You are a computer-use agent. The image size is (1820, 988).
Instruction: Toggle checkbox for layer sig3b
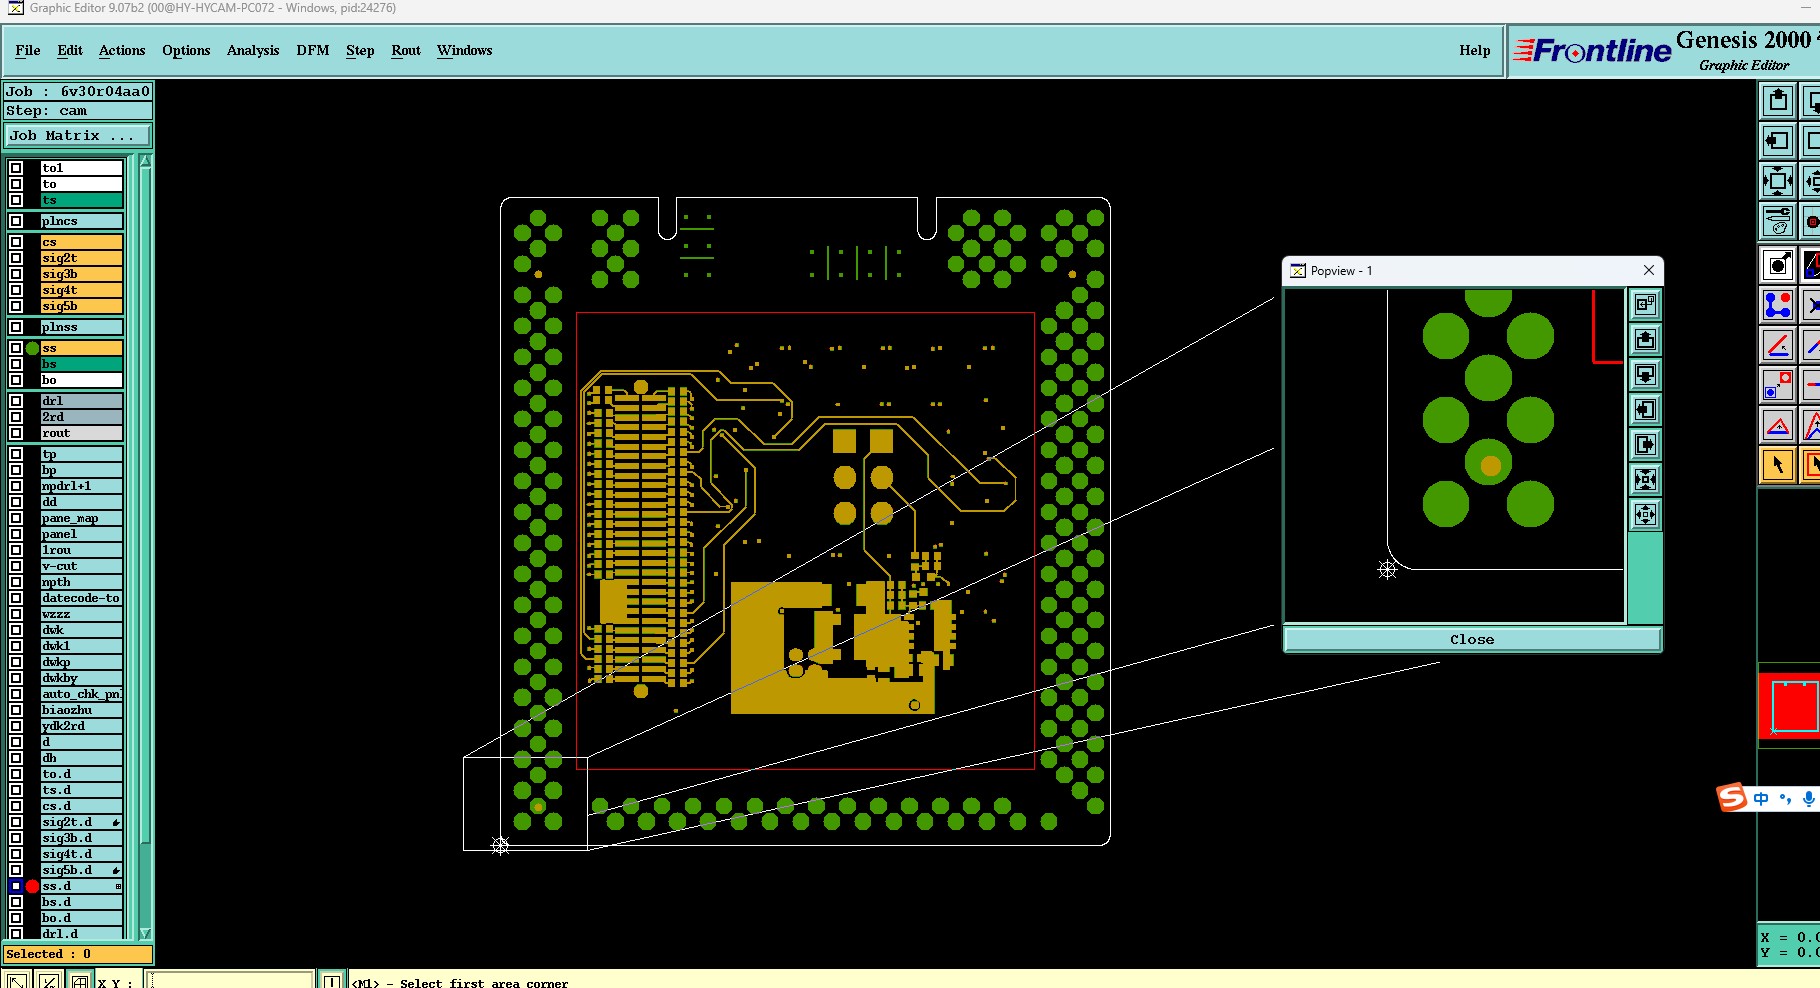[16, 274]
